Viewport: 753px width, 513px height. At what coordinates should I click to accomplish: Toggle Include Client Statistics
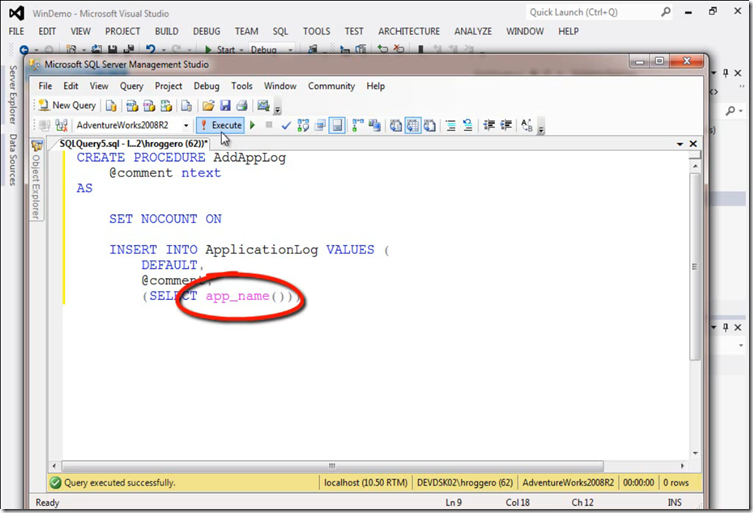coord(375,126)
